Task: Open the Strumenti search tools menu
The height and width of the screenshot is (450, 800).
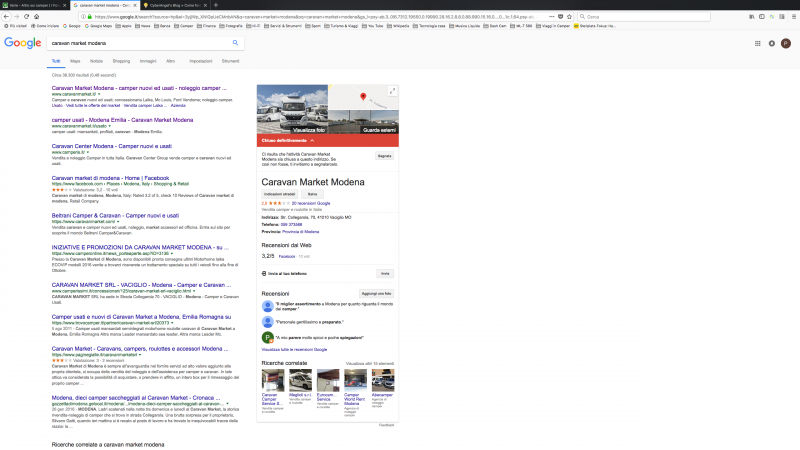Action: pos(230,61)
